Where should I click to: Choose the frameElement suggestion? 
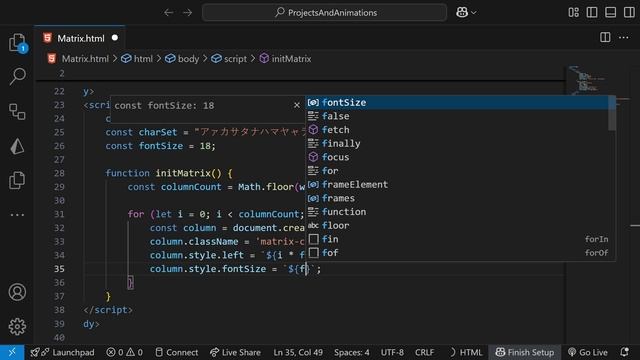click(457, 184)
